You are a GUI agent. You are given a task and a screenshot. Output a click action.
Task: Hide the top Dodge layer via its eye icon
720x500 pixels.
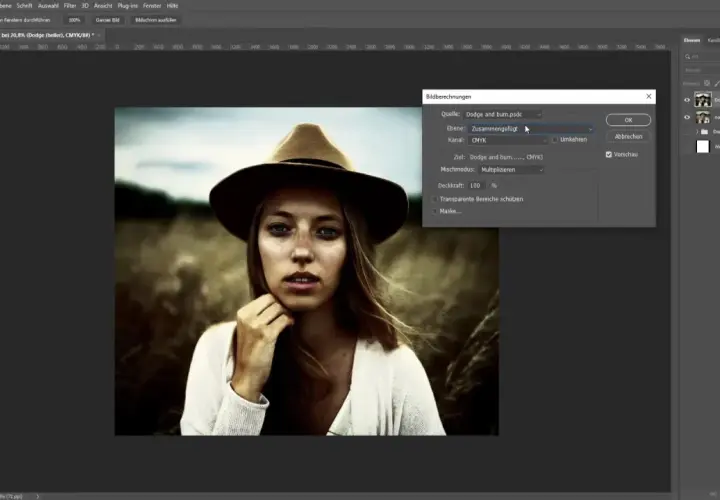coord(687,100)
